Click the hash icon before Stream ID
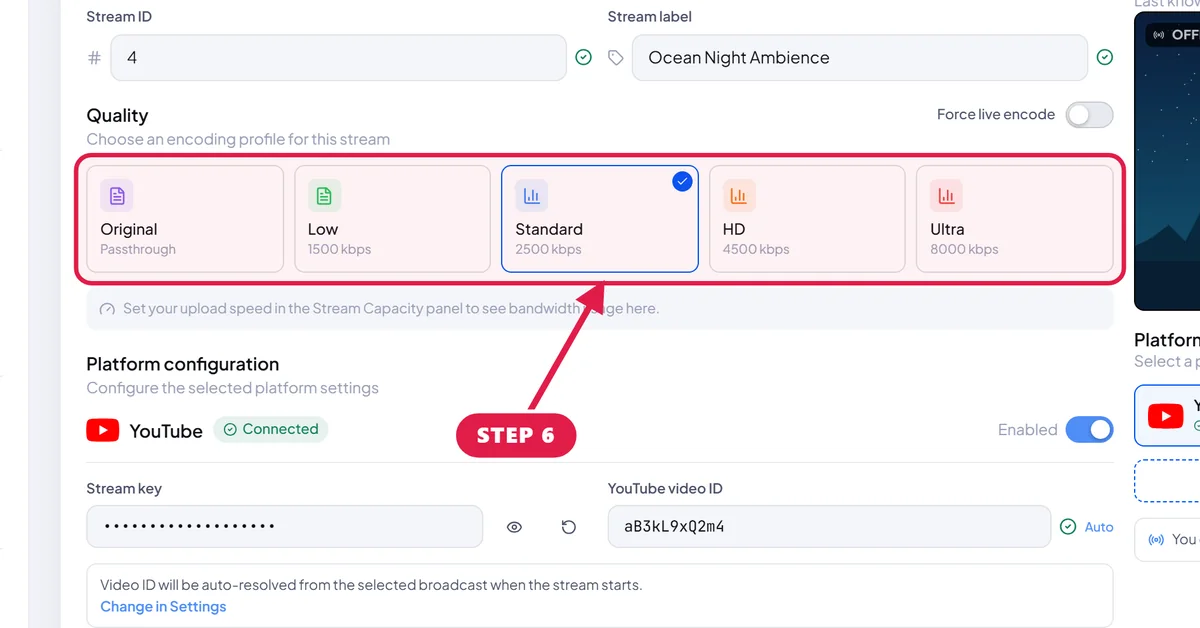The image size is (1200, 628). (x=95, y=58)
